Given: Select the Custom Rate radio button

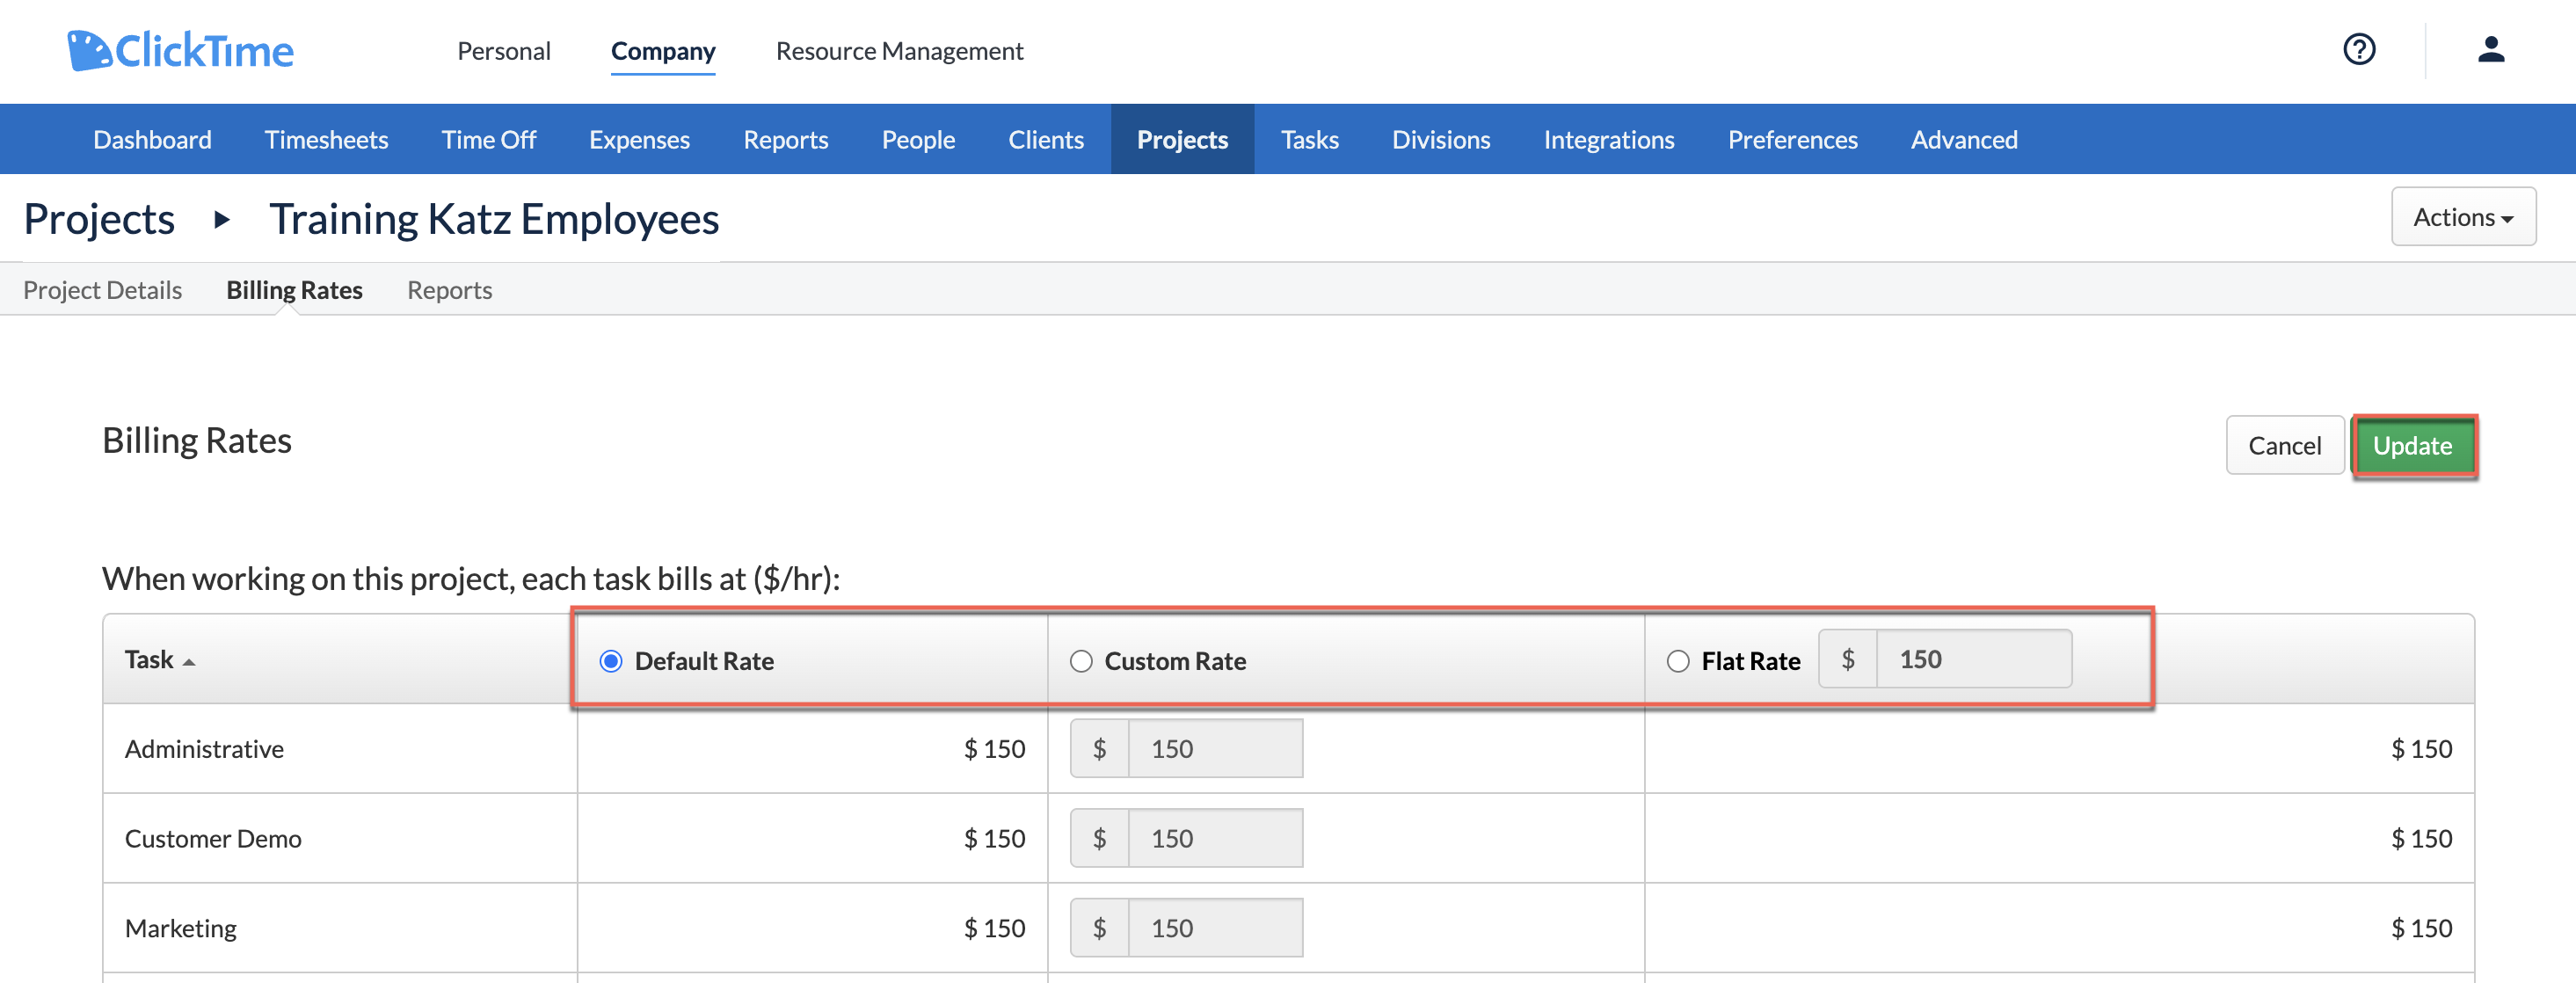Looking at the screenshot, I should 1081,661.
